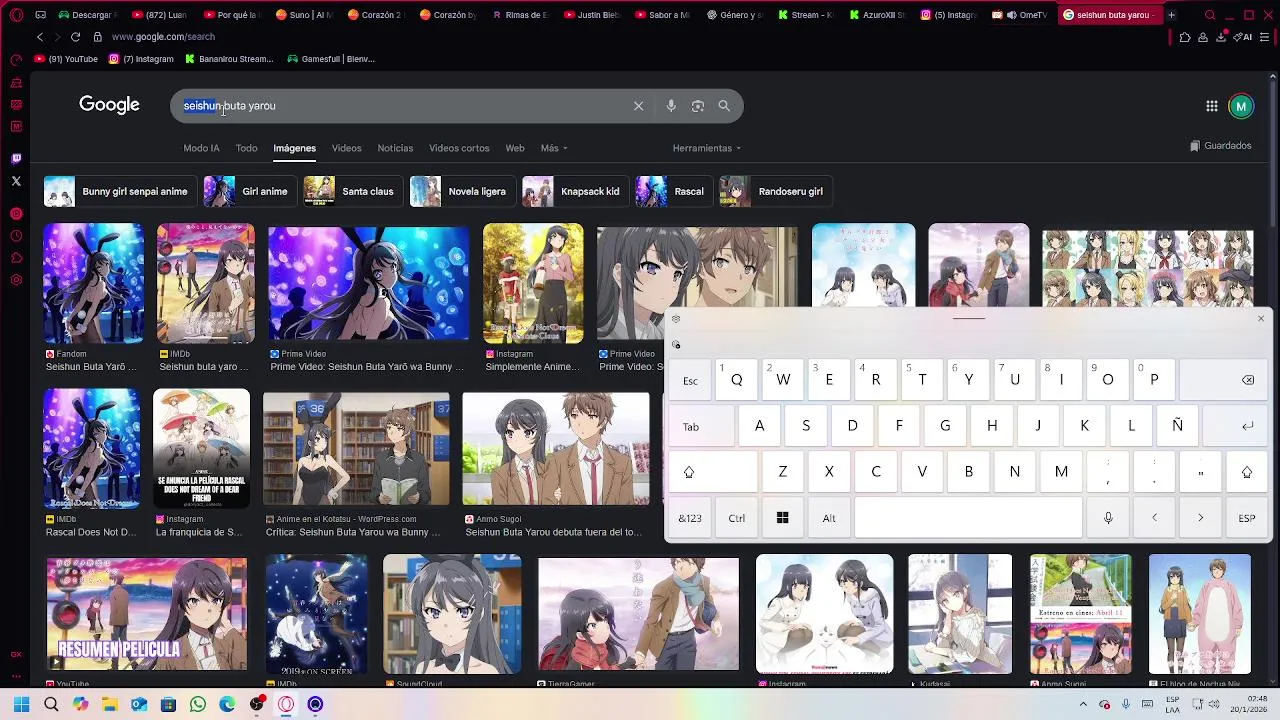Click the Google logo
The width and height of the screenshot is (1280, 720).
click(x=109, y=105)
